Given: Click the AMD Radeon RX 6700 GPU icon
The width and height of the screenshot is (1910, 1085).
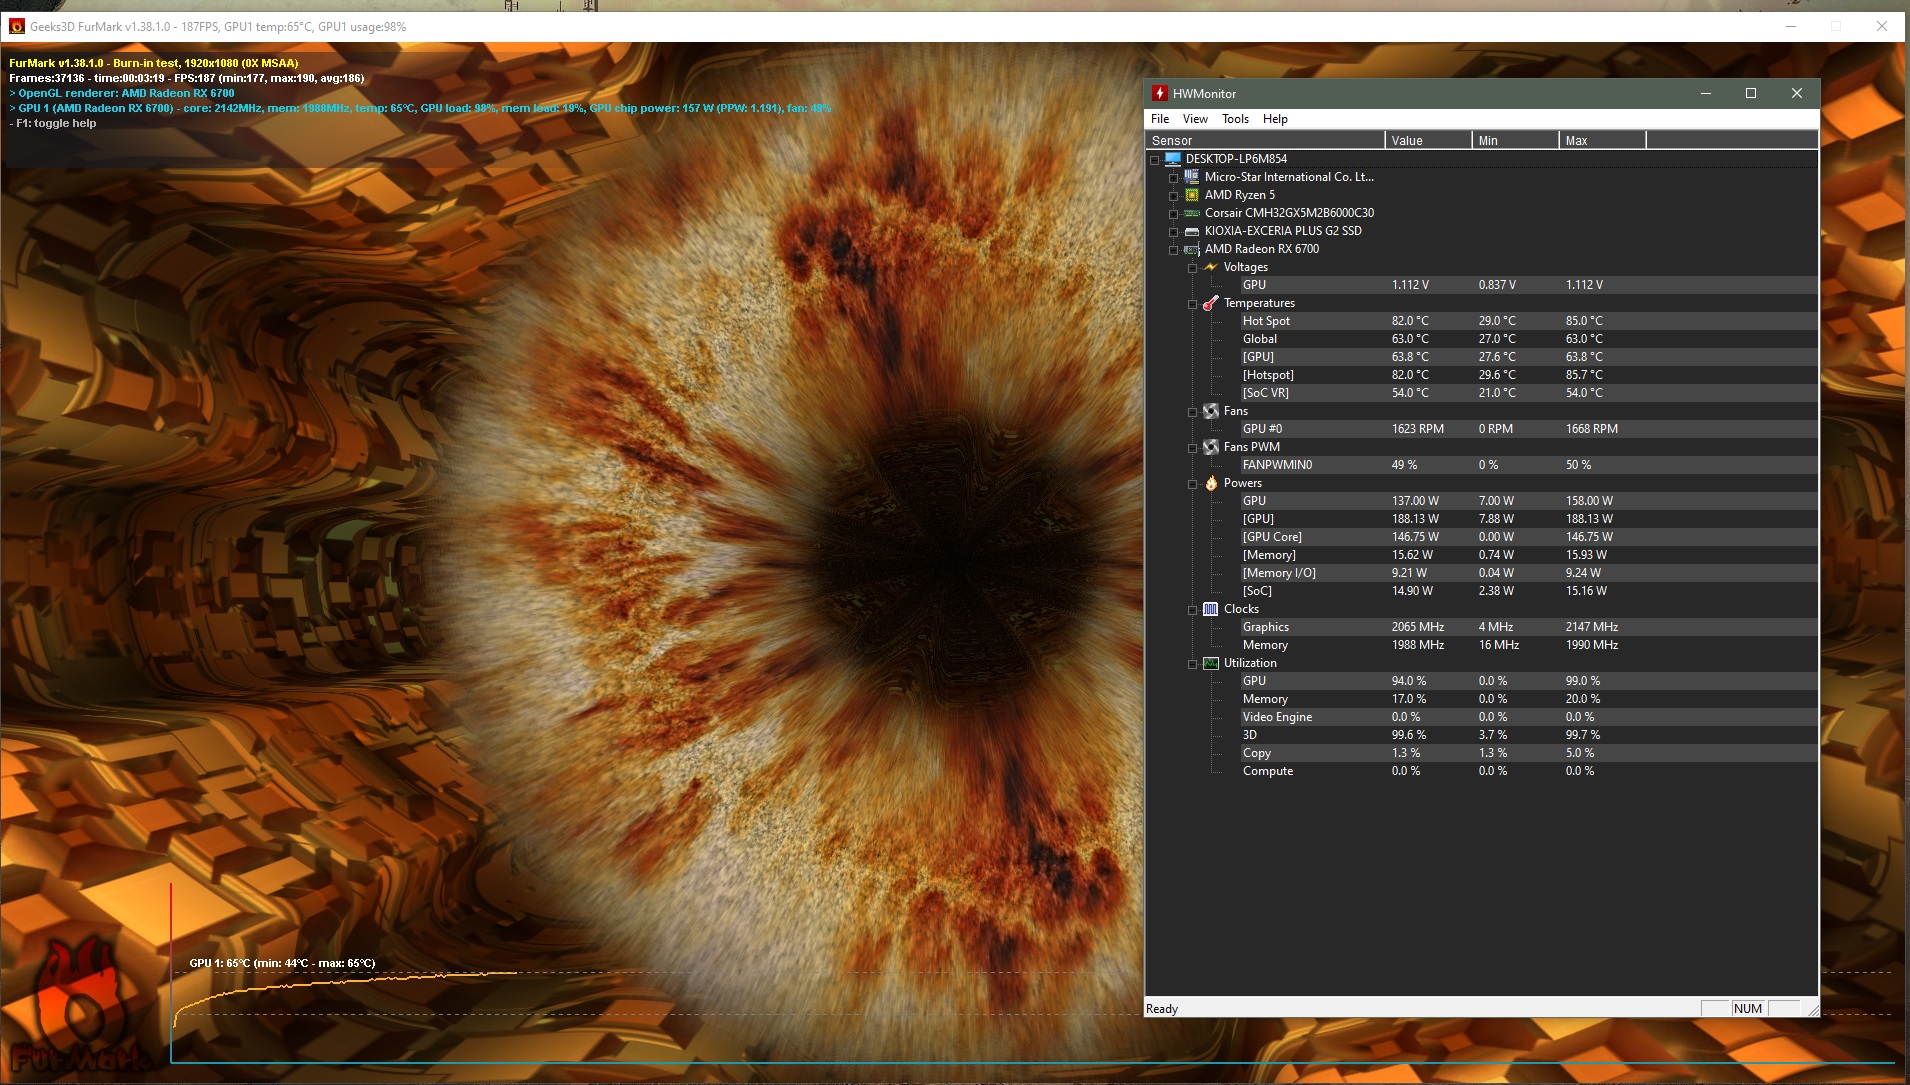Looking at the screenshot, I should [1192, 249].
